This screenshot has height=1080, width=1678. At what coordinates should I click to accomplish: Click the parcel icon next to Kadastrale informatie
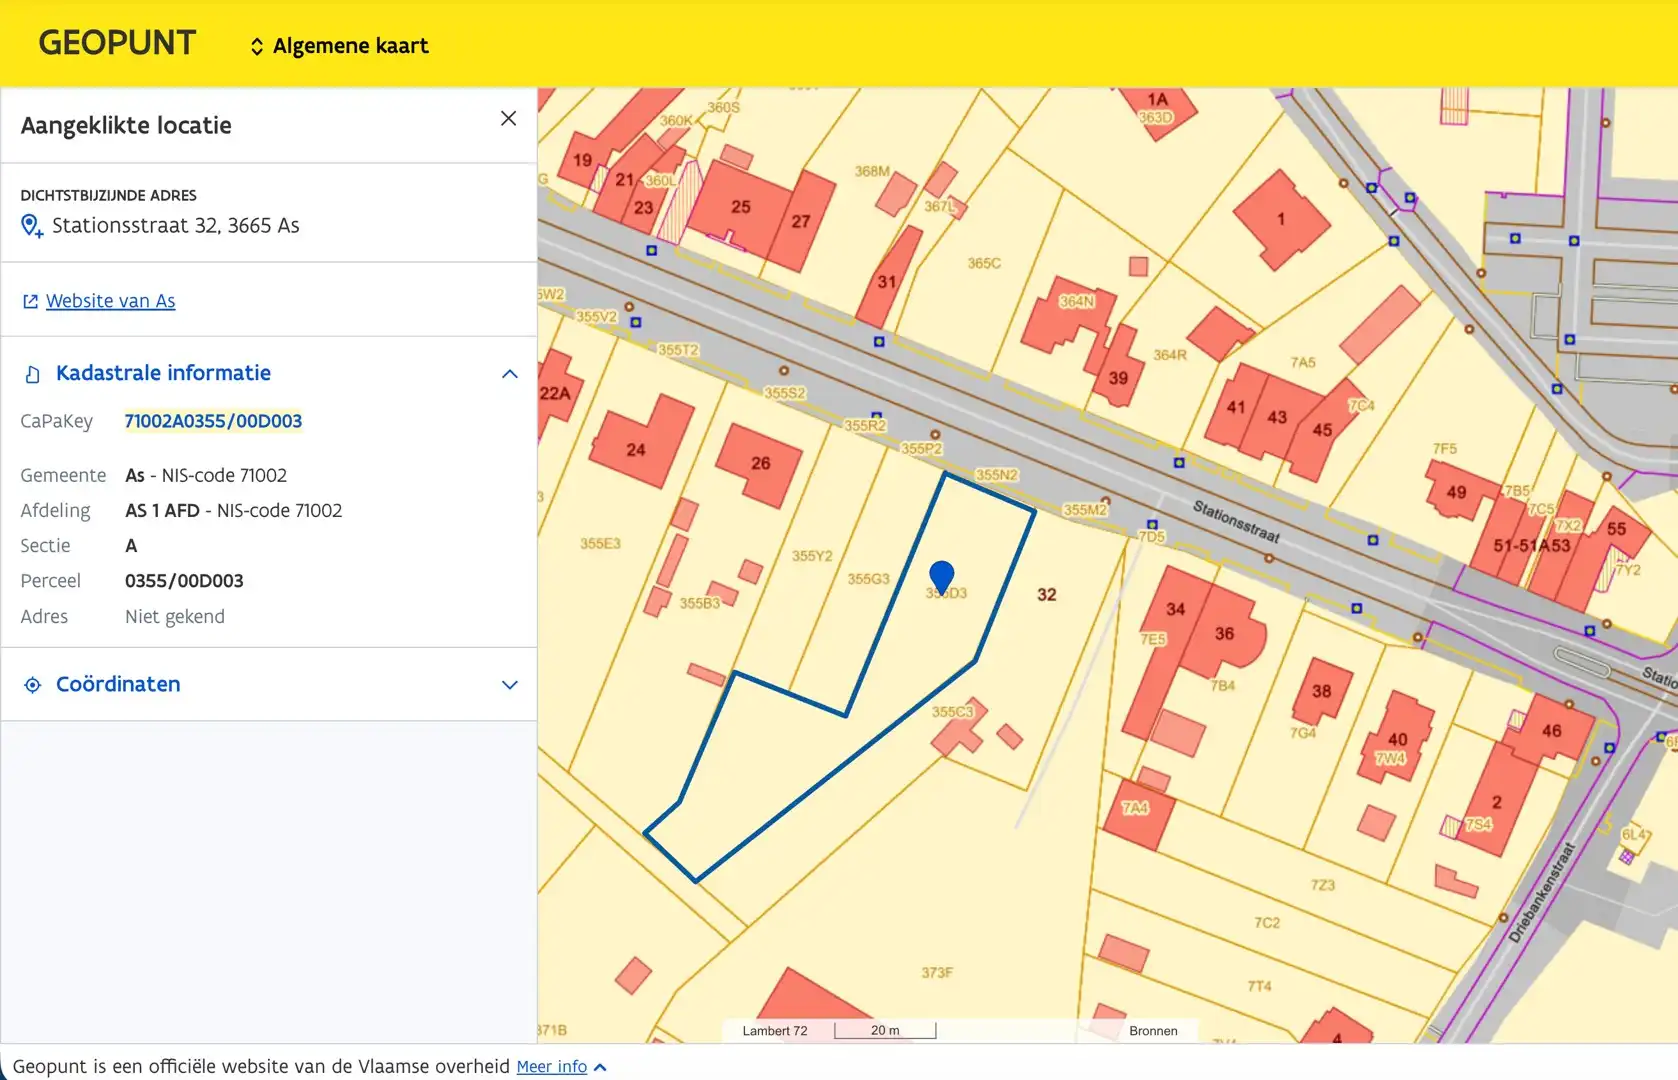[x=33, y=374]
